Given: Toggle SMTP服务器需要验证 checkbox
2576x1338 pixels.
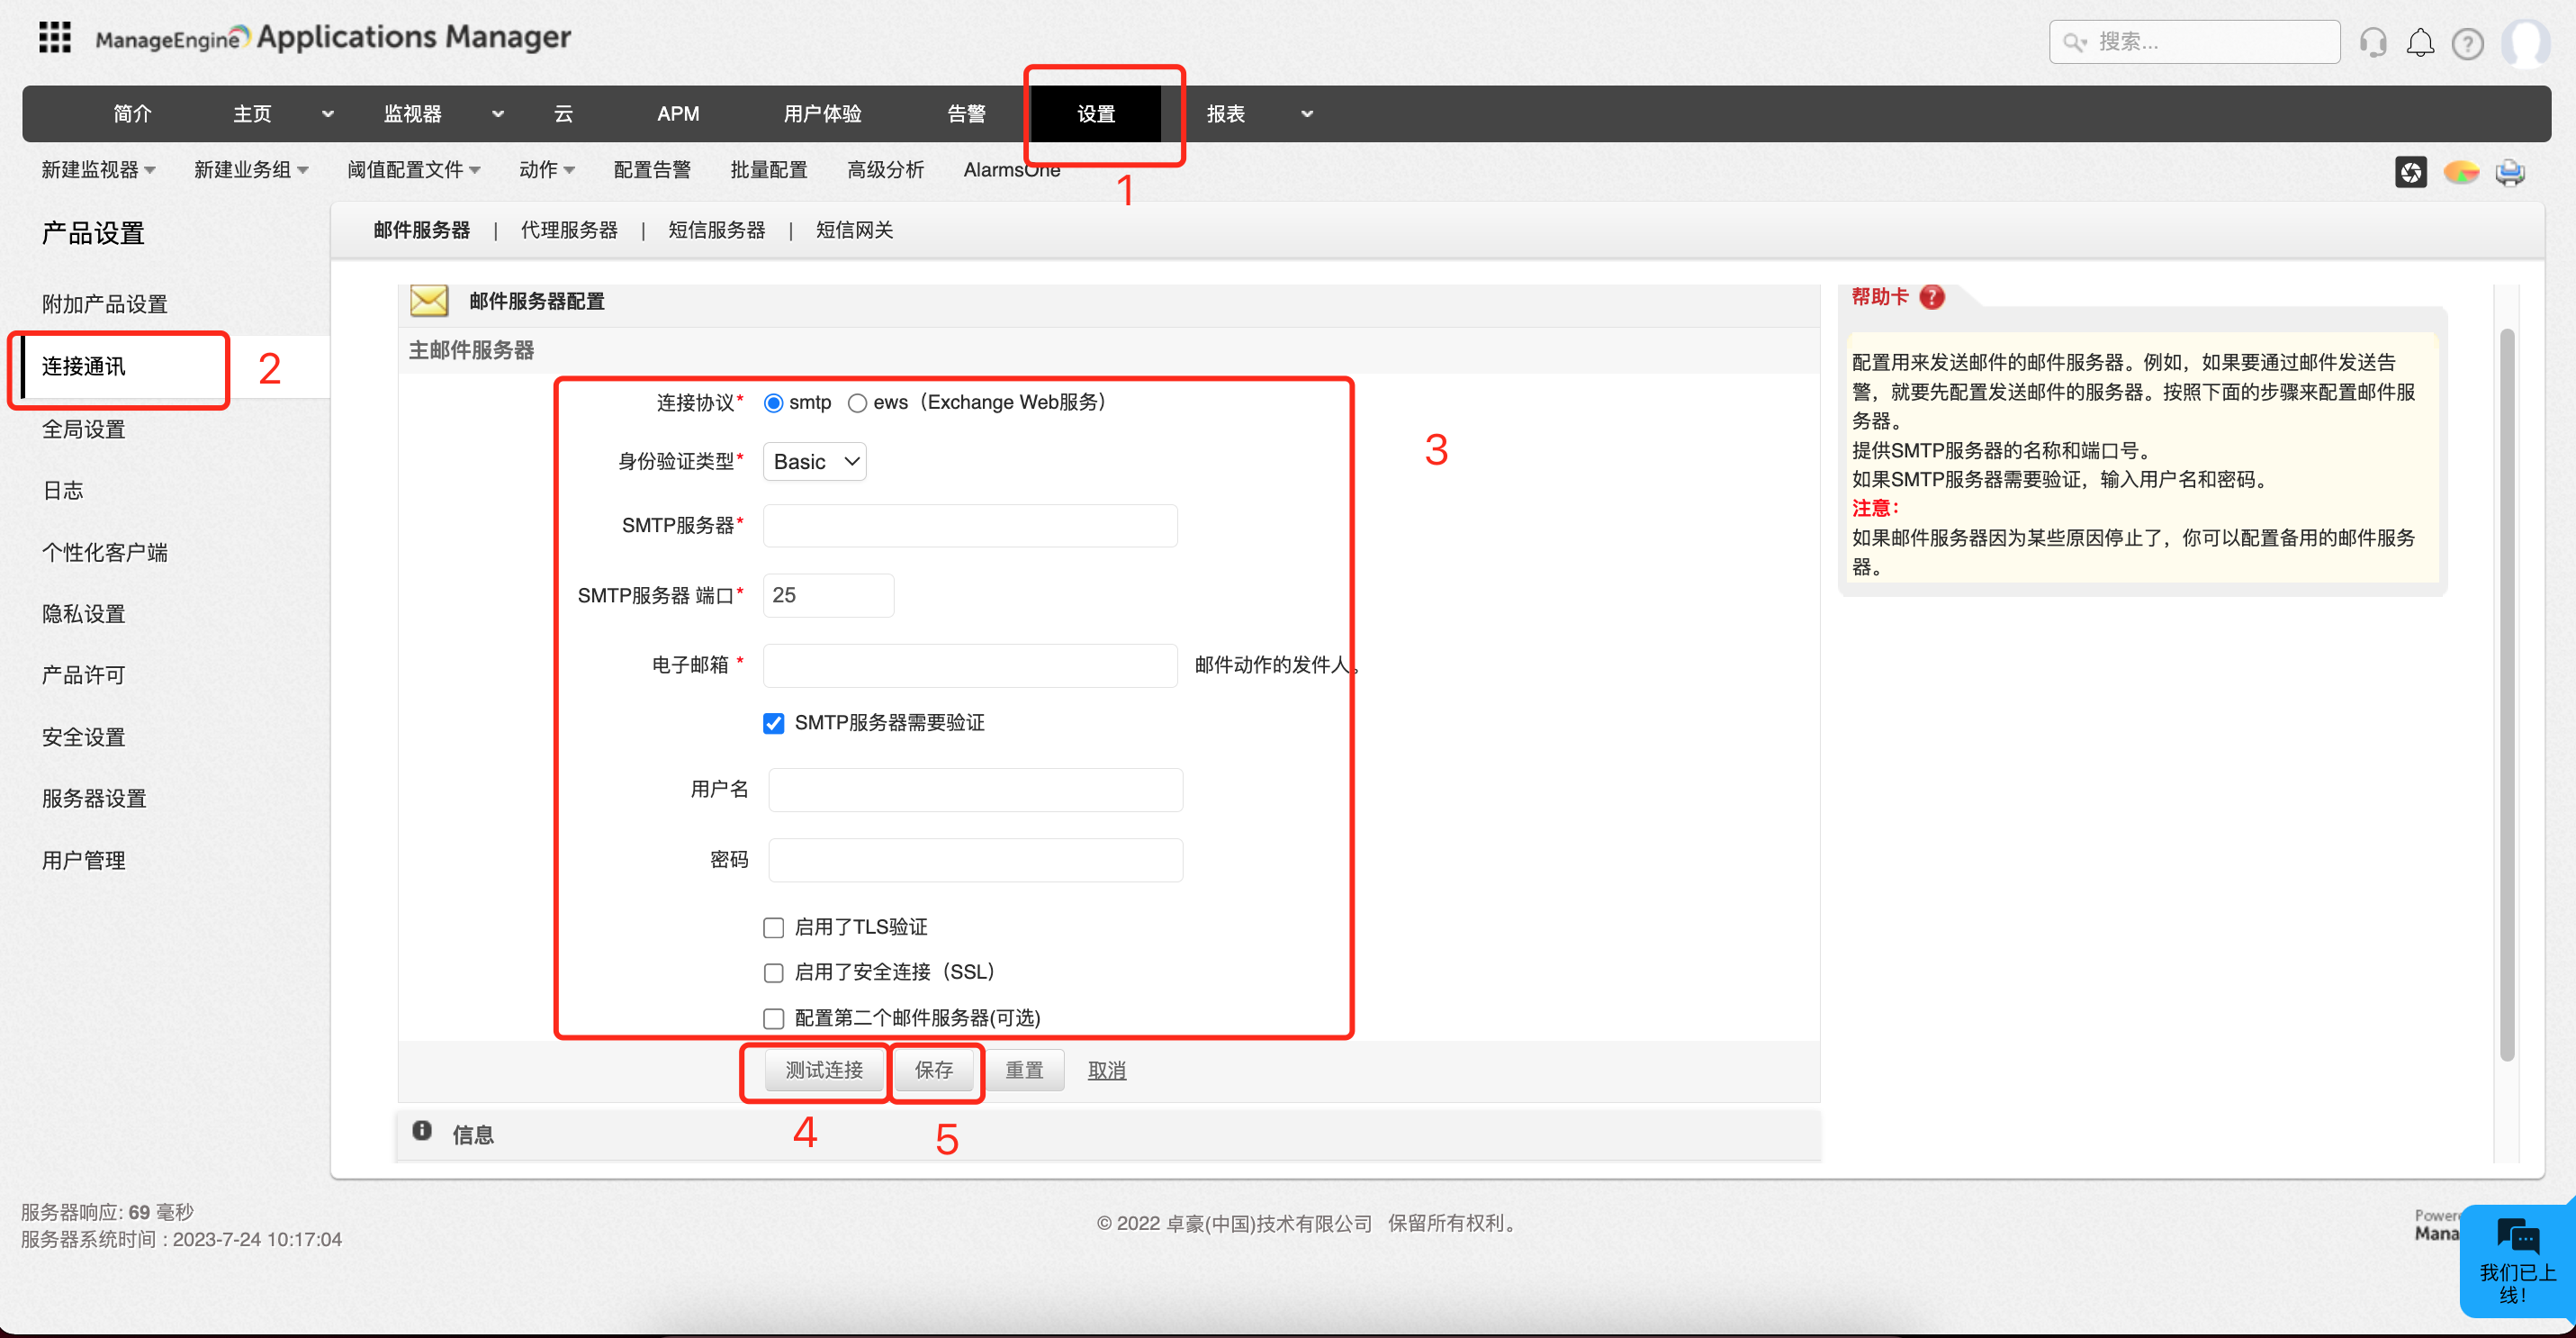Looking at the screenshot, I should pos(773,723).
